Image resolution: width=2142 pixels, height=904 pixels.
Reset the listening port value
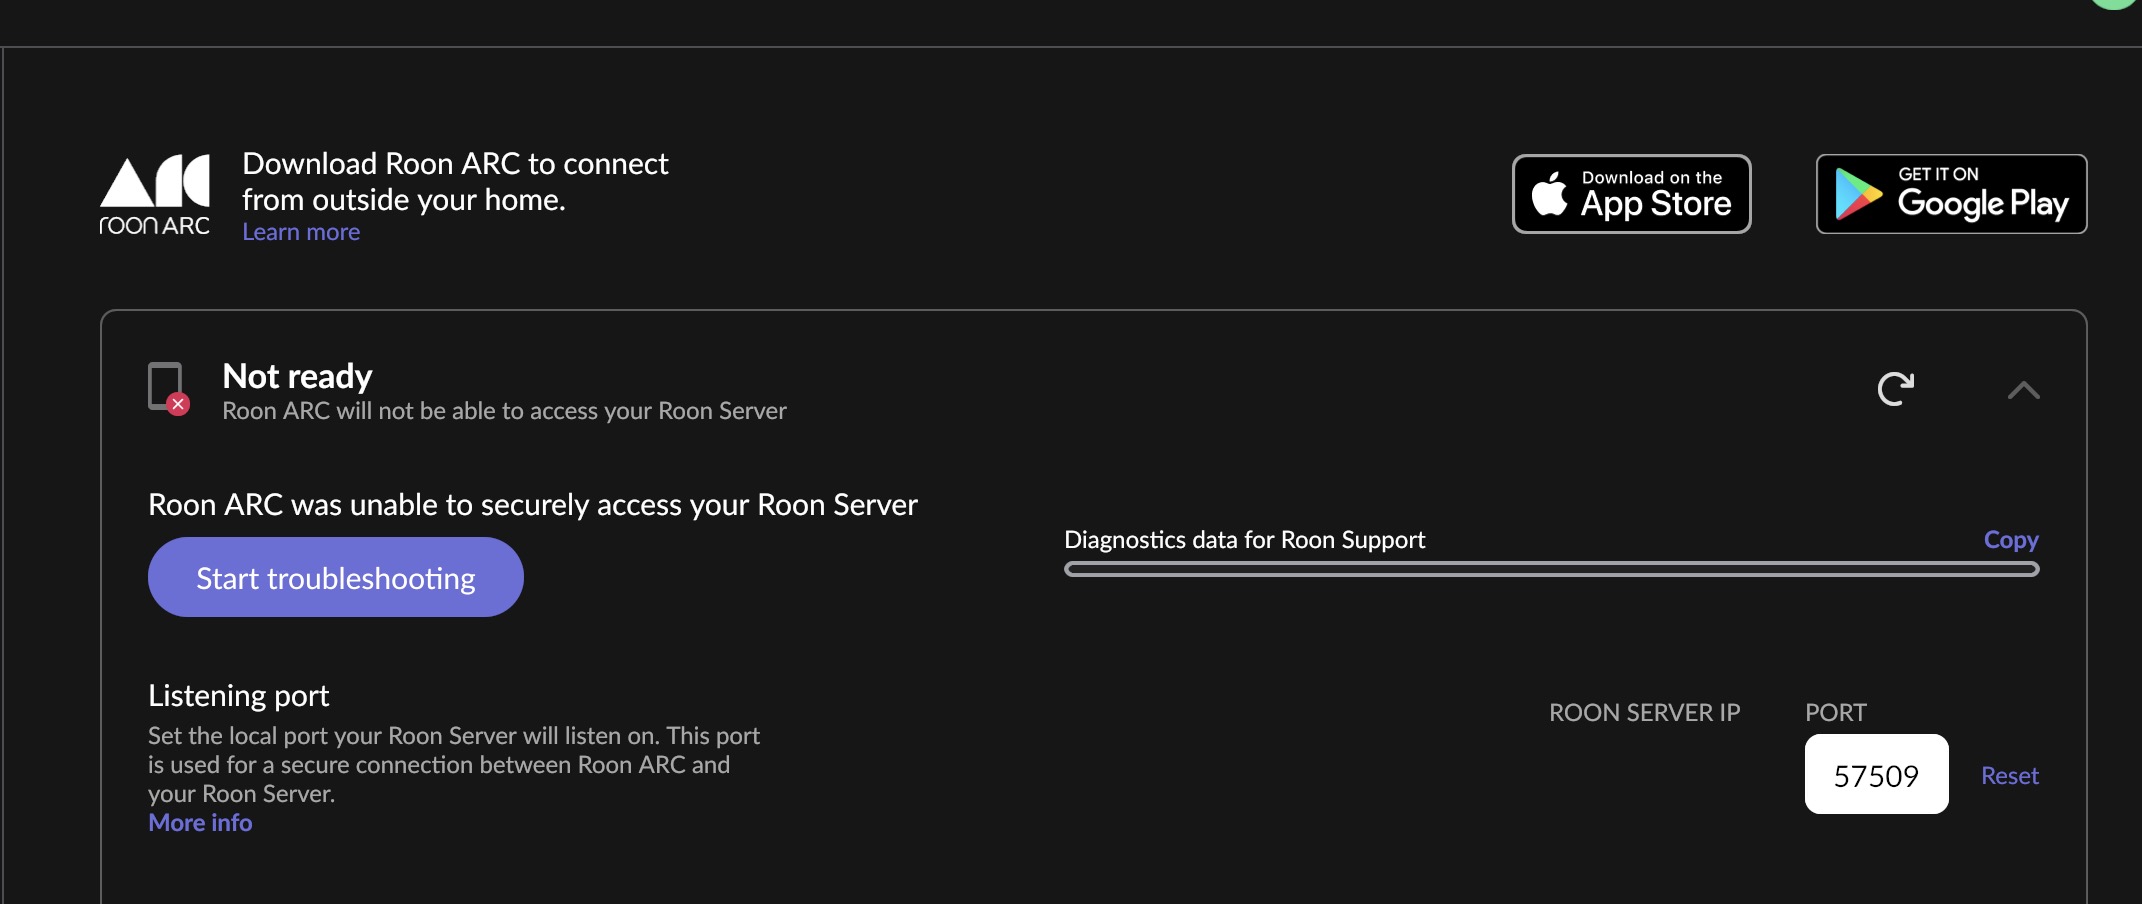pyautogui.click(x=2009, y=776)
